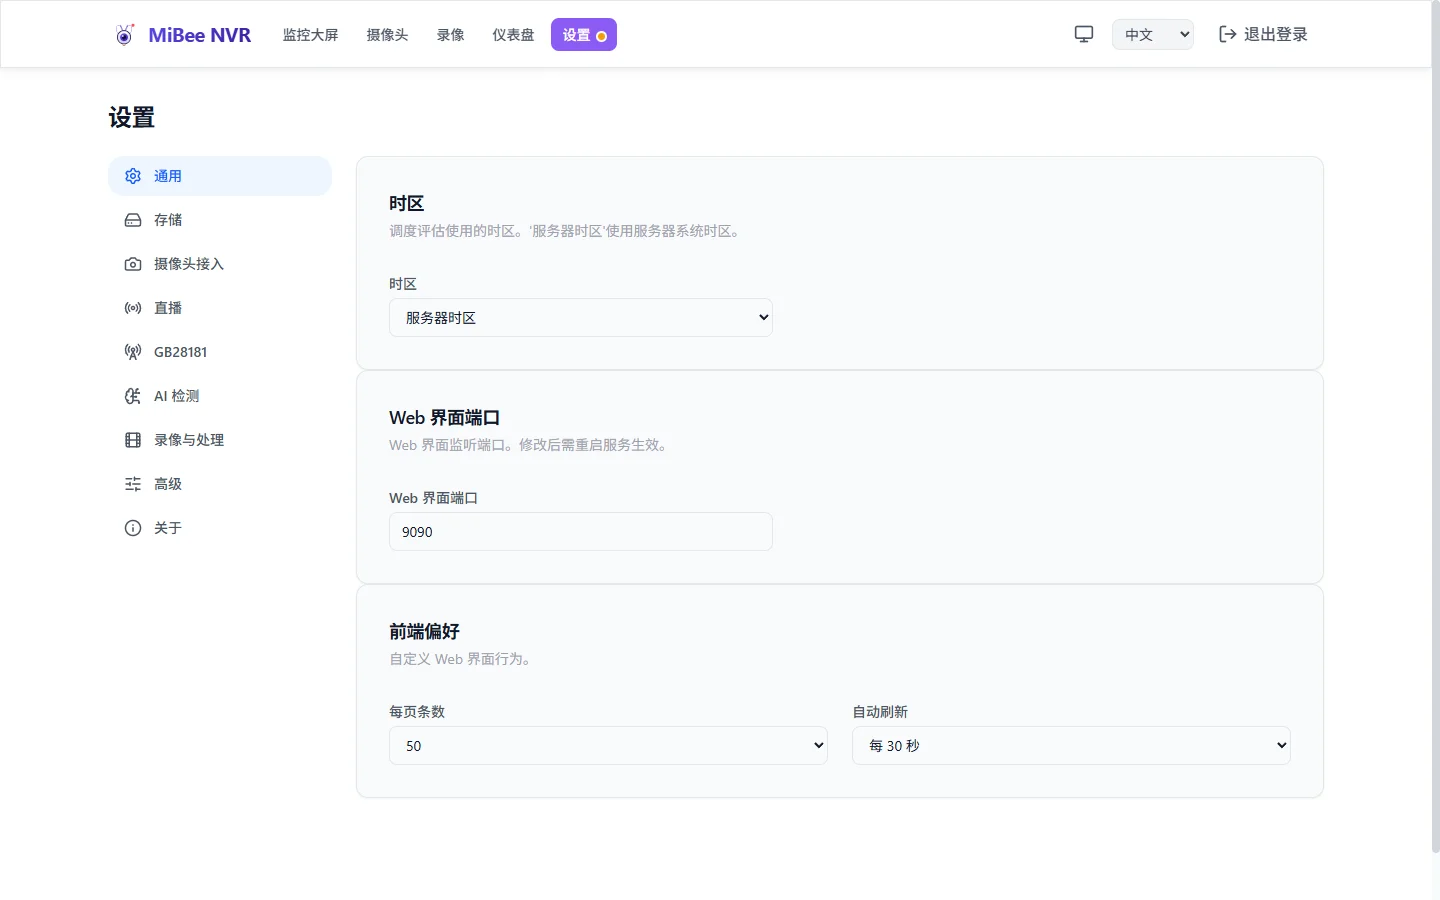Screen dimensions: 1440x900
Task: Click the film icon beside 录像与处理
Action: click(x=133, y=440)
